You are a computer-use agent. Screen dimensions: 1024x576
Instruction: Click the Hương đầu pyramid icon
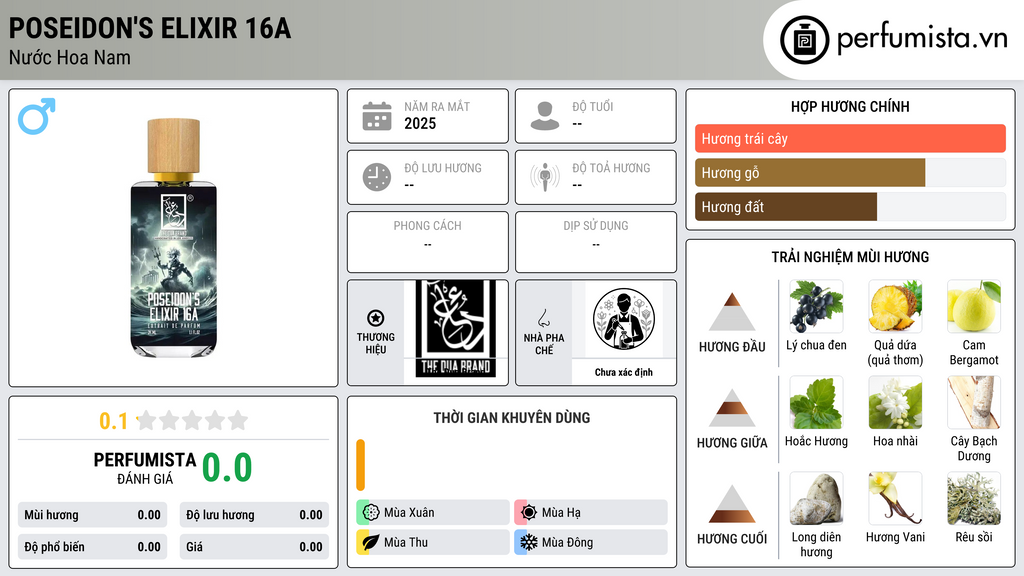click(x=732, y=312)
